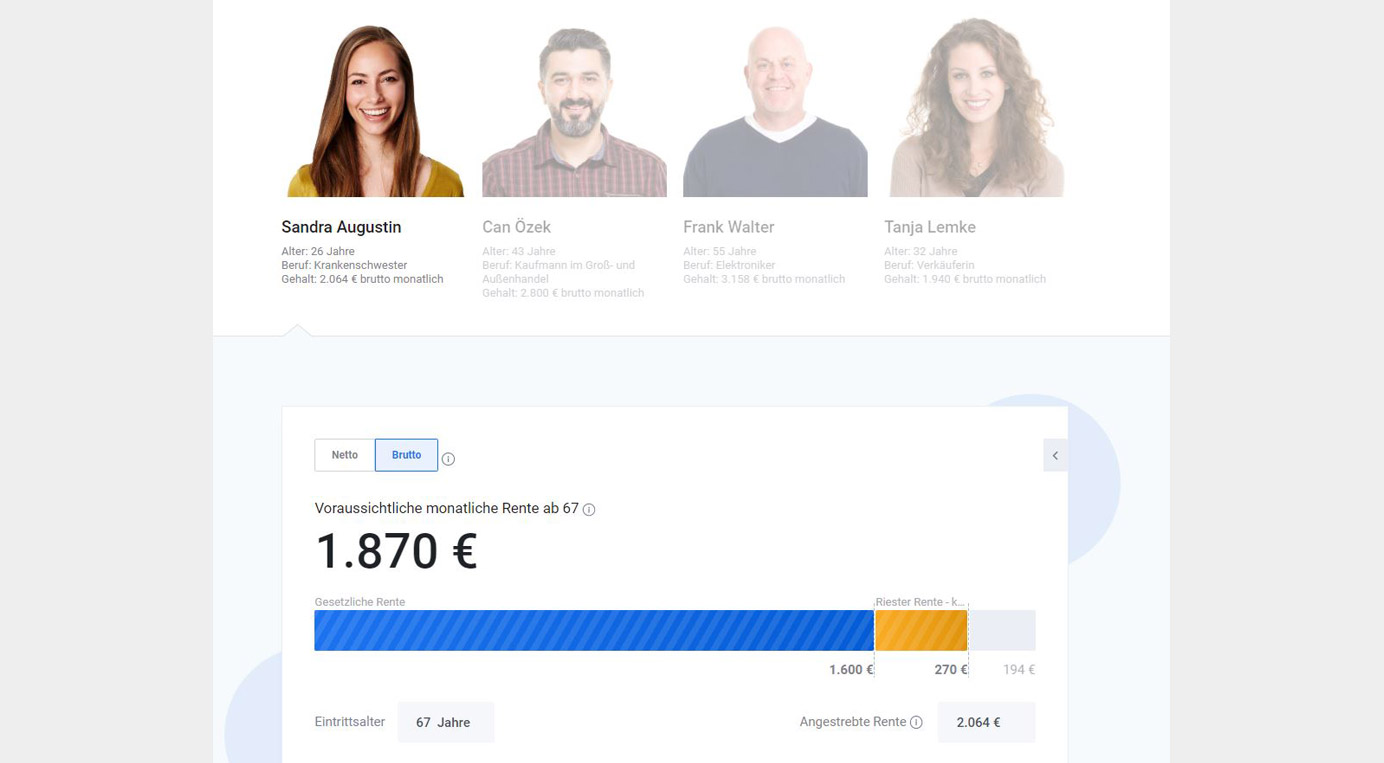1384x763 pixels.
Task: Select the Brutto toggle button
Action: [406, 455]
